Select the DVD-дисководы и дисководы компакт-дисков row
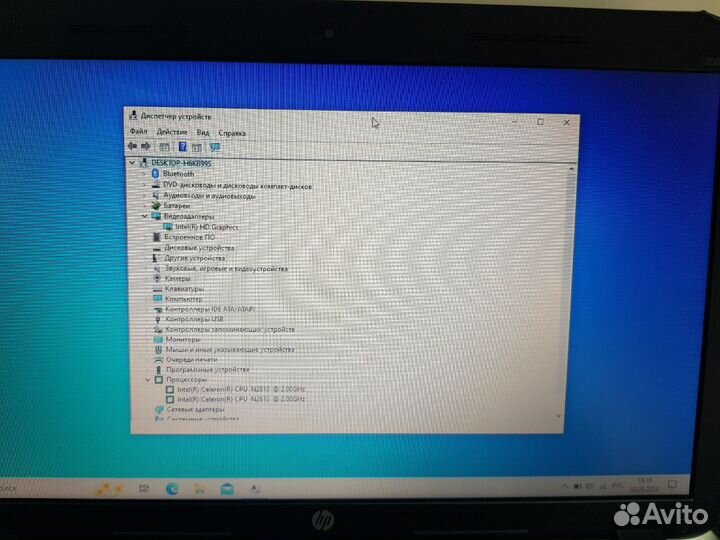Viewport: 720px width, 540px height. point(231,186)
